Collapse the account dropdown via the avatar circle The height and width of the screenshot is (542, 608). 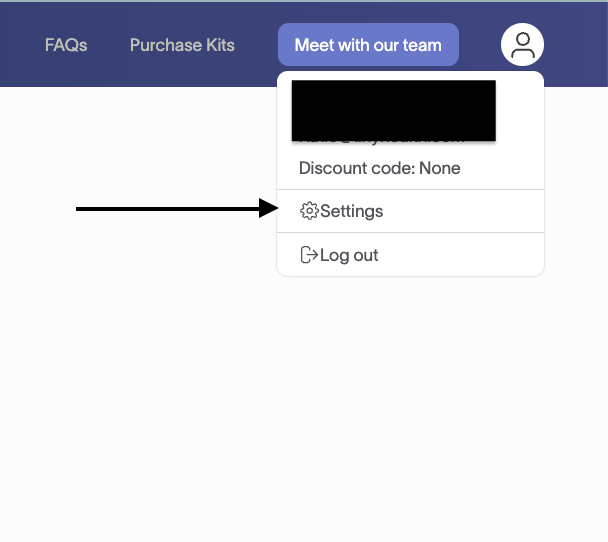click(522, 45)
